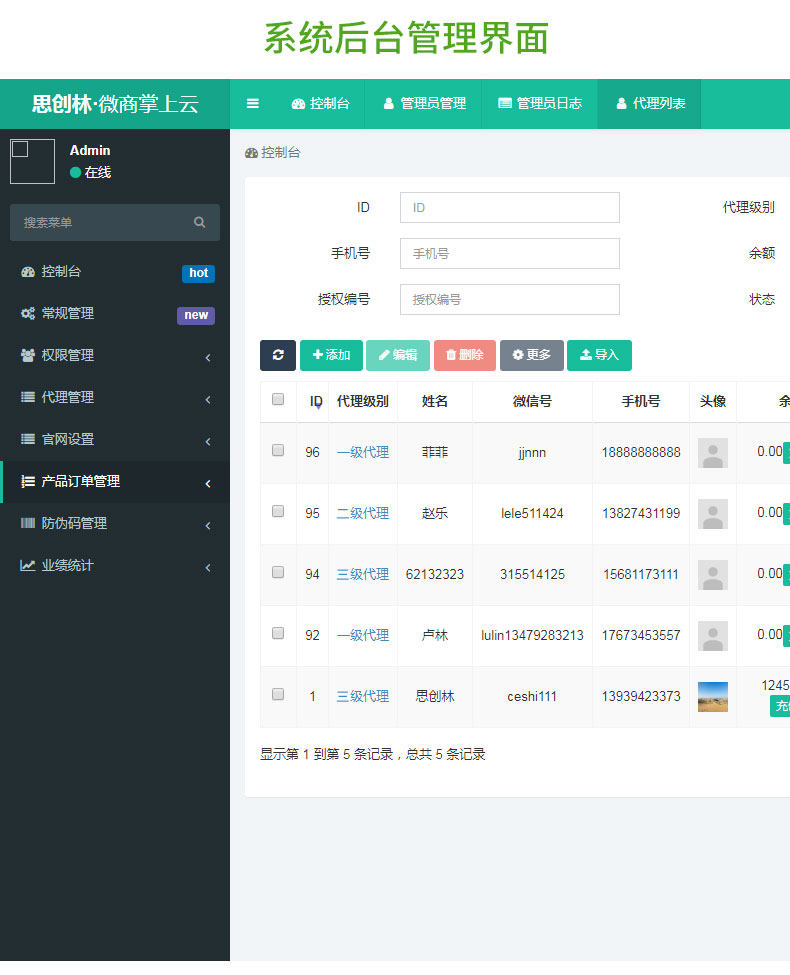Screen dimensions: 790x975
Task: Click phone number 17673453557 cell
Action: tap(641, 635)
